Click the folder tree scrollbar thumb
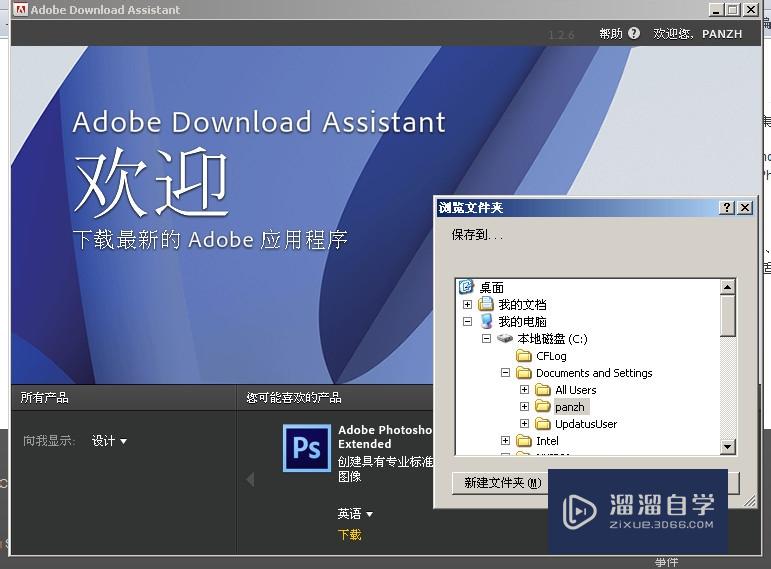This screenshot has width=771, height=569. tap(727, 315)
